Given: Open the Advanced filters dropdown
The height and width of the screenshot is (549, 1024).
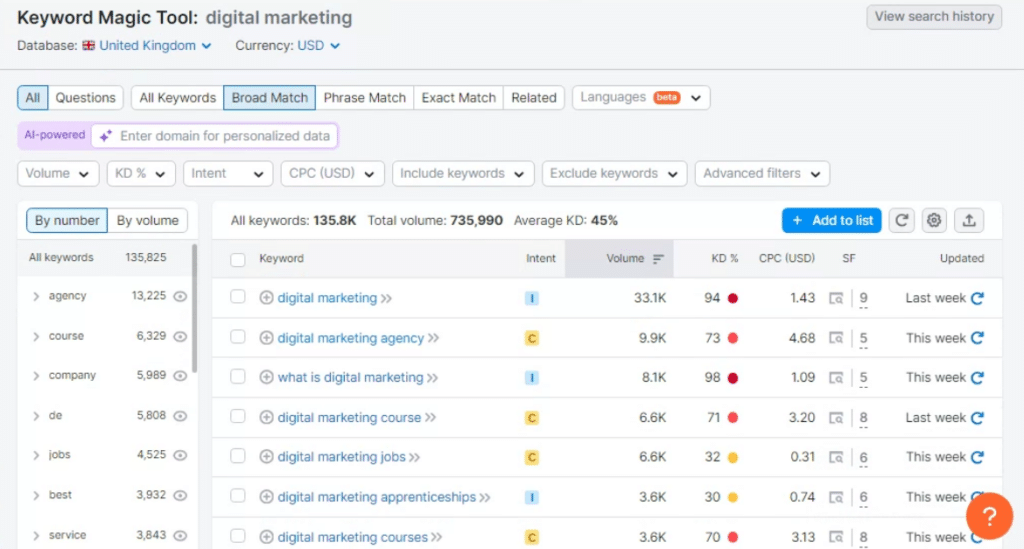Looking at the screenshot, I should pyautogui.click(x=762, y=173).
